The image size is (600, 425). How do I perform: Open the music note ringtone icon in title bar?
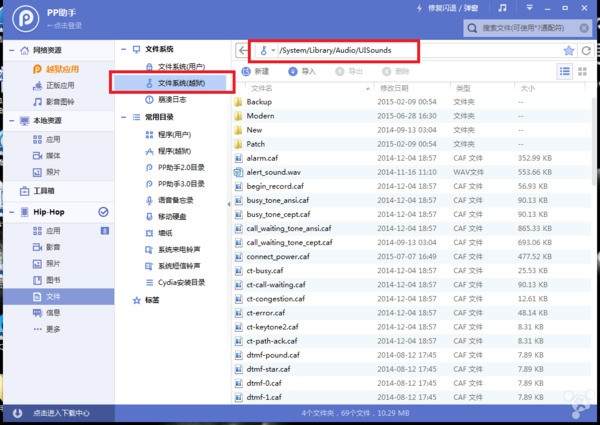coord(502,8)
